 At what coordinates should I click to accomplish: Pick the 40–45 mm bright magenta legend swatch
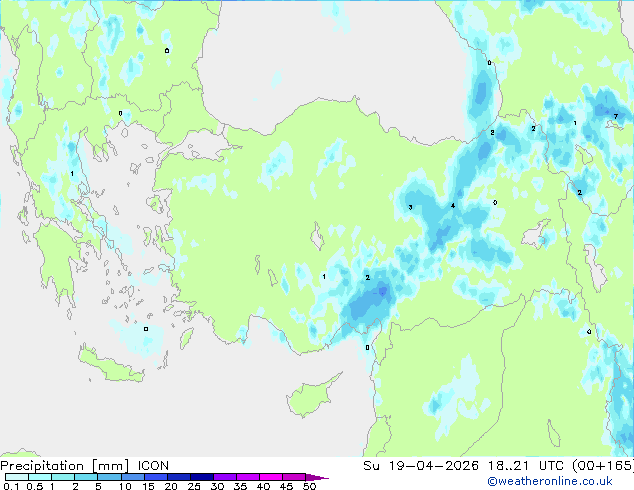point(271,477)
